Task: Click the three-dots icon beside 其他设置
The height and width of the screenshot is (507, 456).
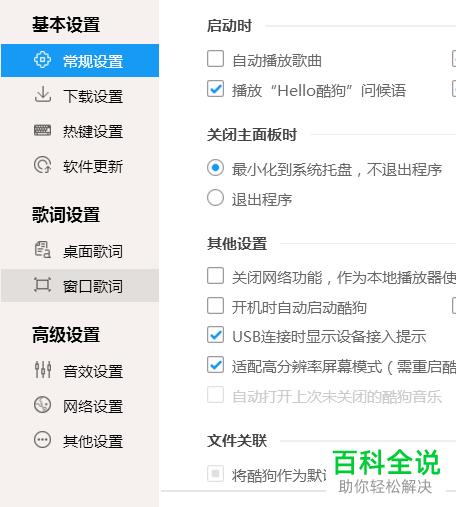Action: [43, 440]
